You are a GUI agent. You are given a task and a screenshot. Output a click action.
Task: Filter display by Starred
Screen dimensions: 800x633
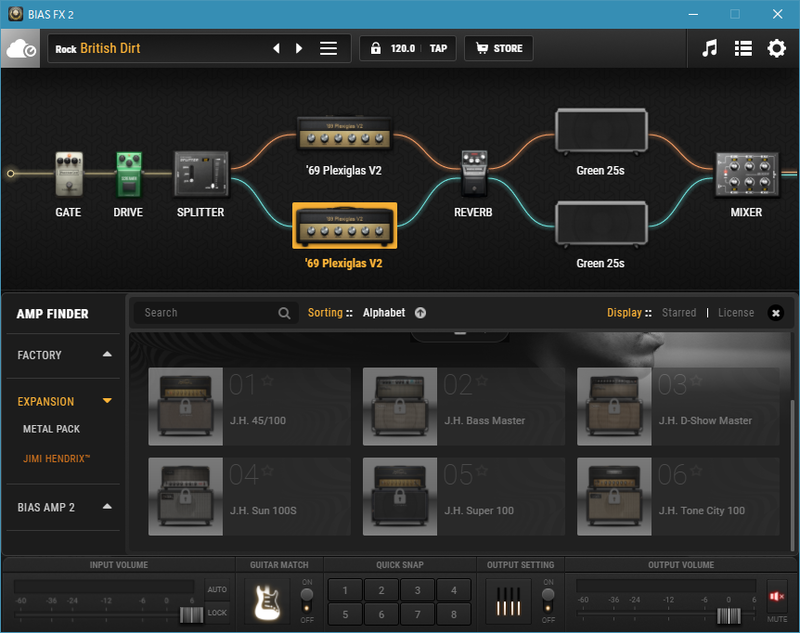pos(679,313)
